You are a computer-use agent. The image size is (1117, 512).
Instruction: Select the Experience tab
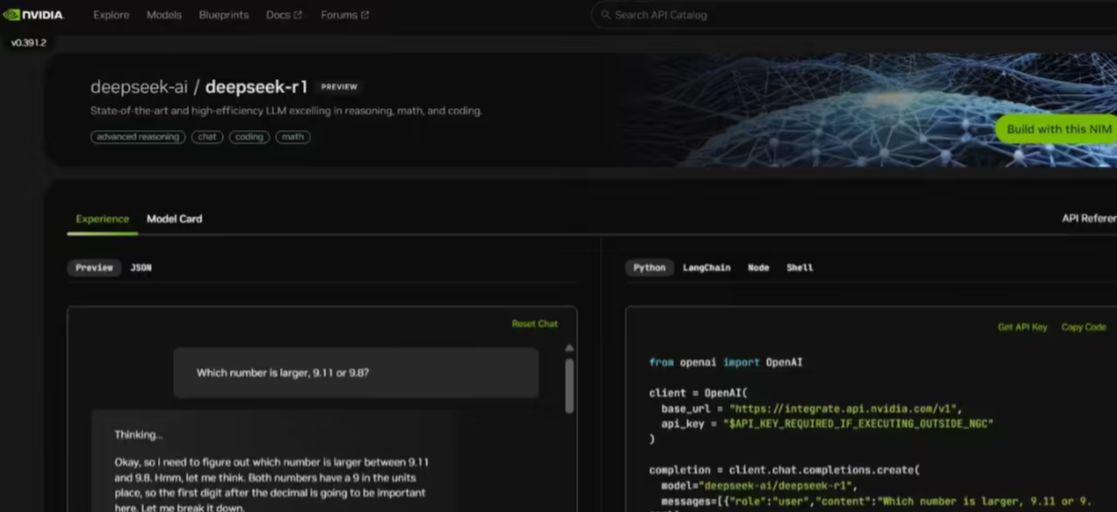tap(102, 219)
